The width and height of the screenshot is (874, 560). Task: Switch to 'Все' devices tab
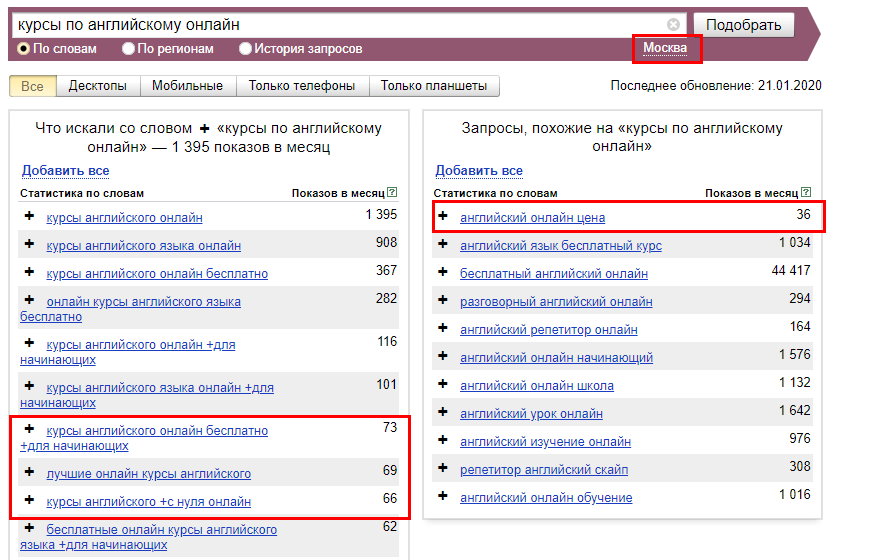coord(33,86)
